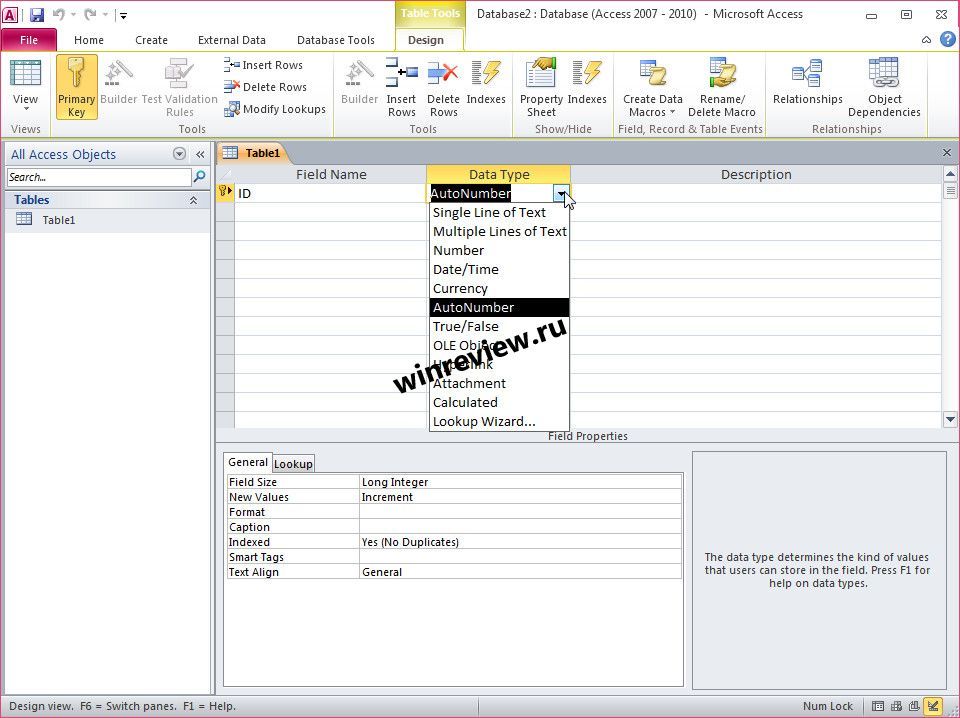Image resolution: width=960 pixels, height=718 pixels.
Task: Click Rename/Delete Macro
Action: pyautogui.click(x=722, y=86)
